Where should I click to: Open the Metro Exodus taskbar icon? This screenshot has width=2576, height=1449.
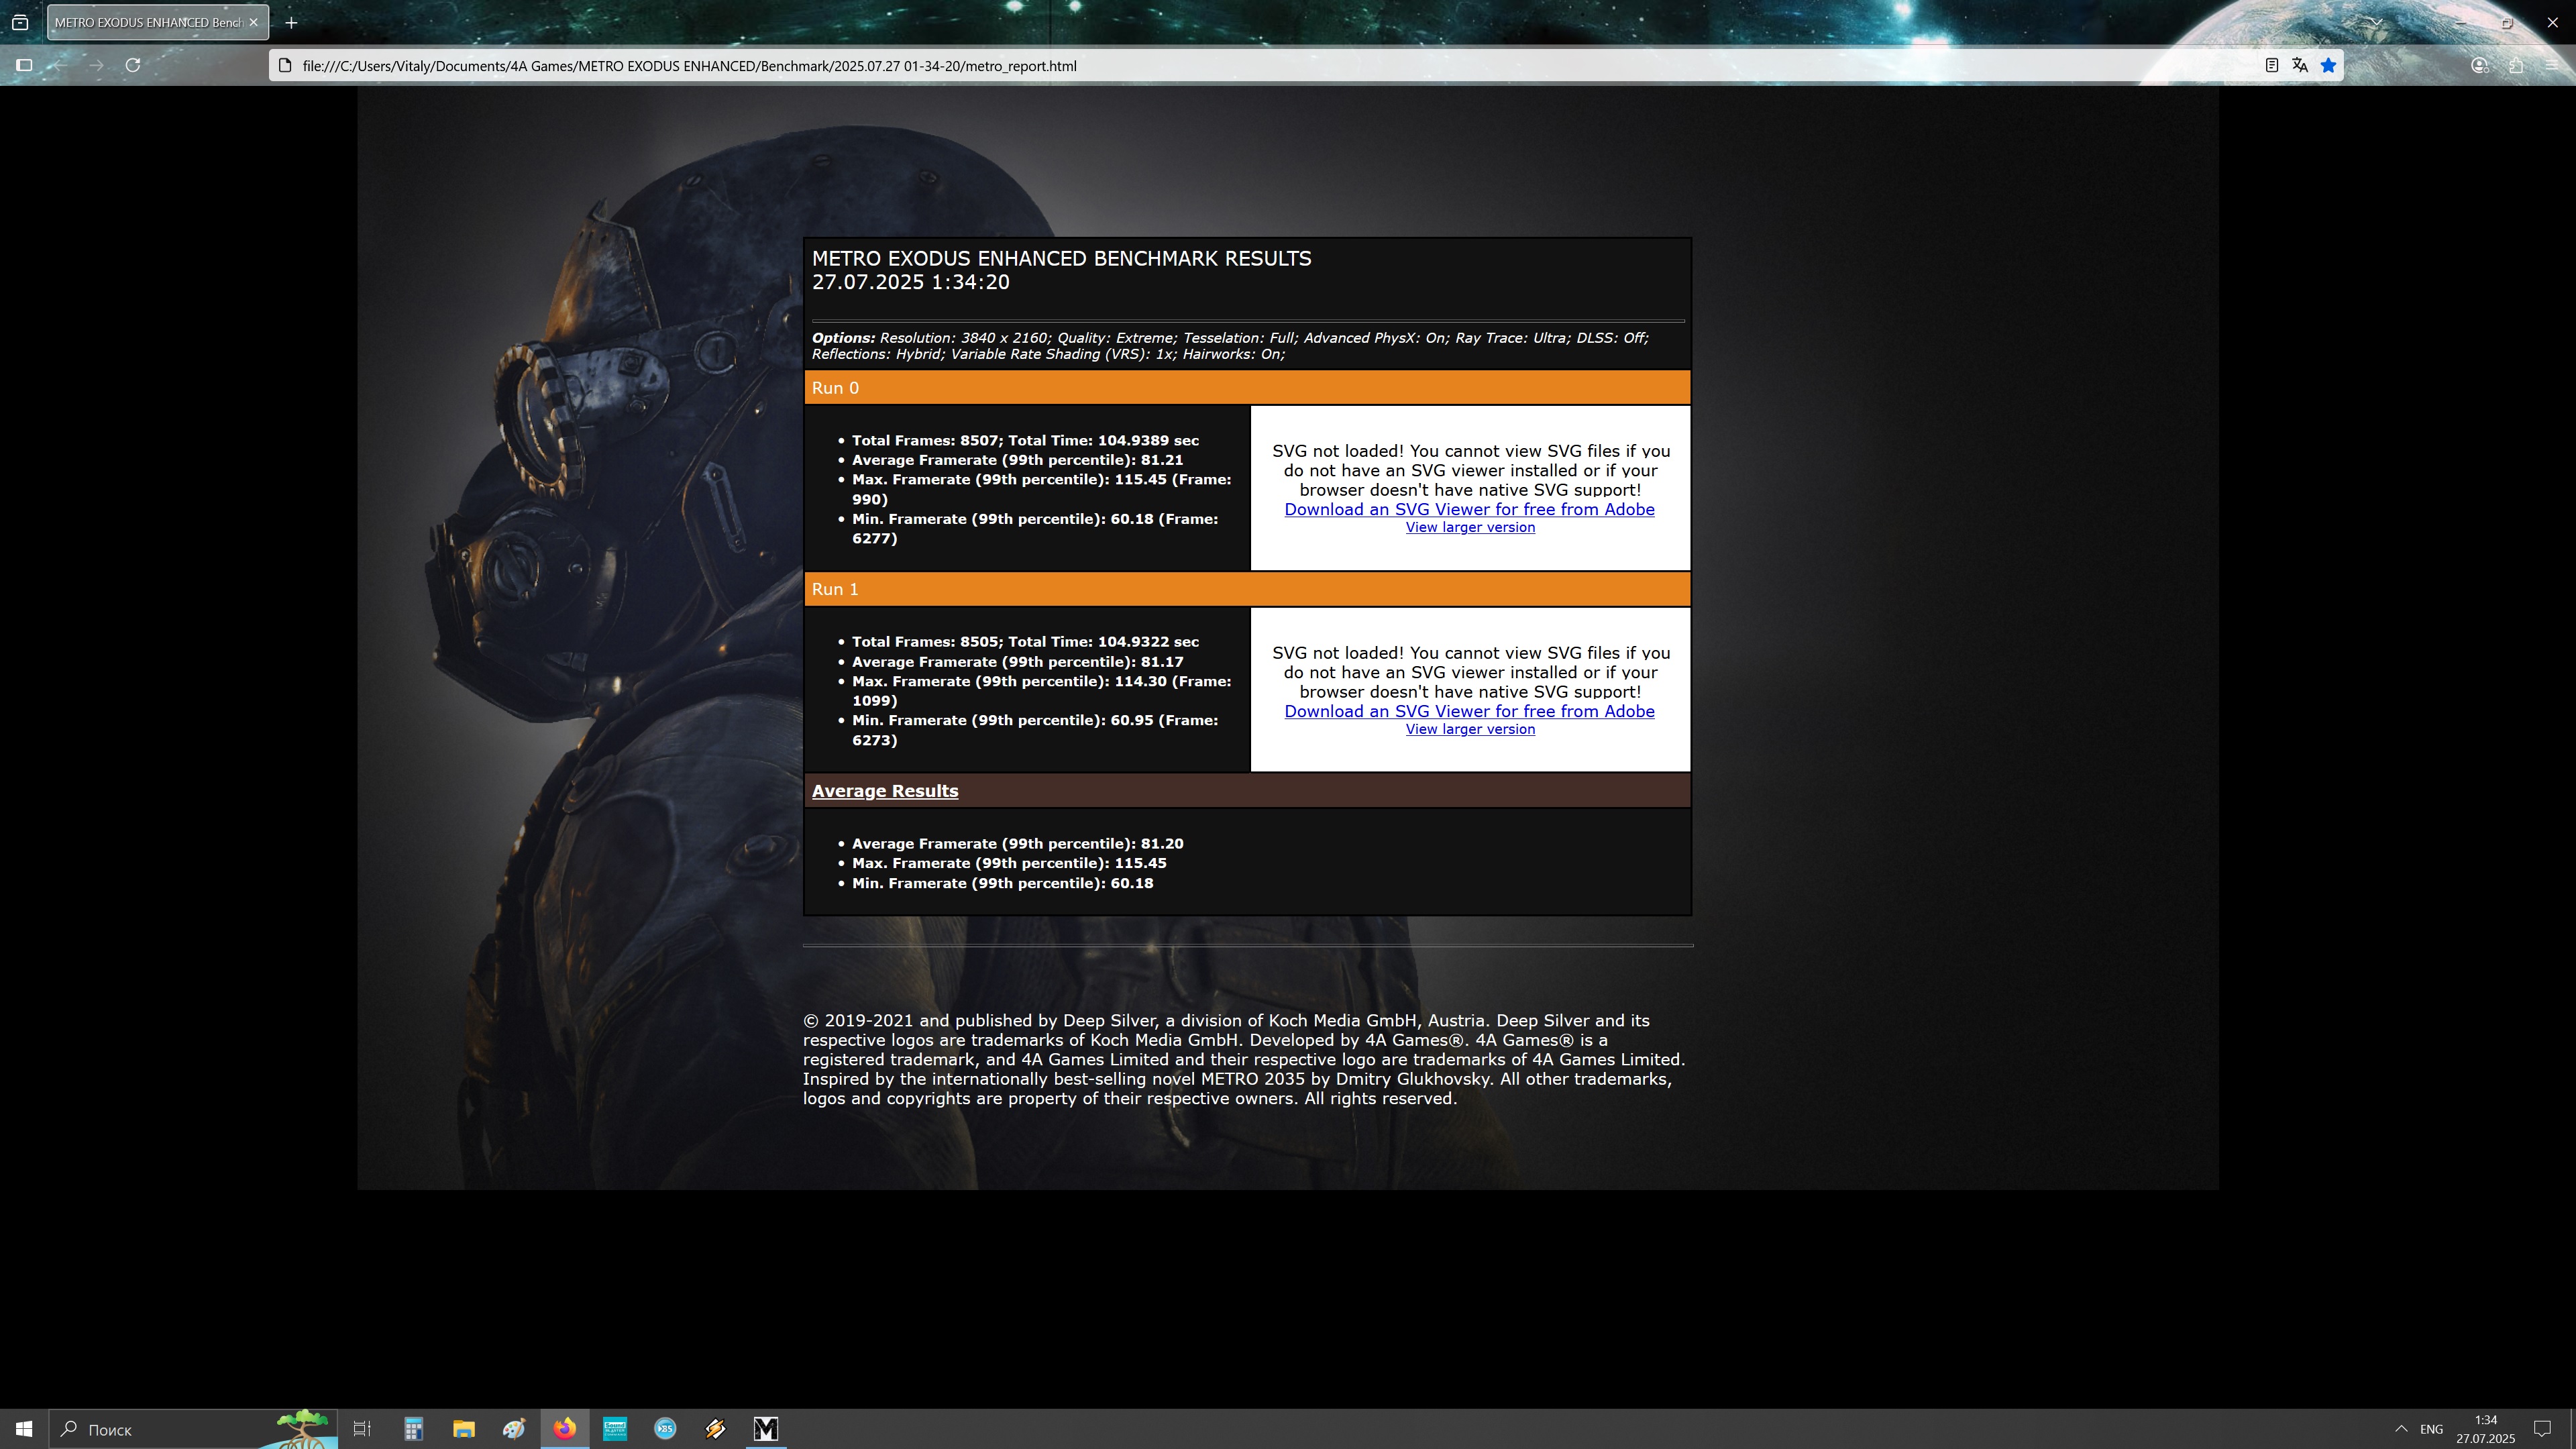tap(765, 1428)
